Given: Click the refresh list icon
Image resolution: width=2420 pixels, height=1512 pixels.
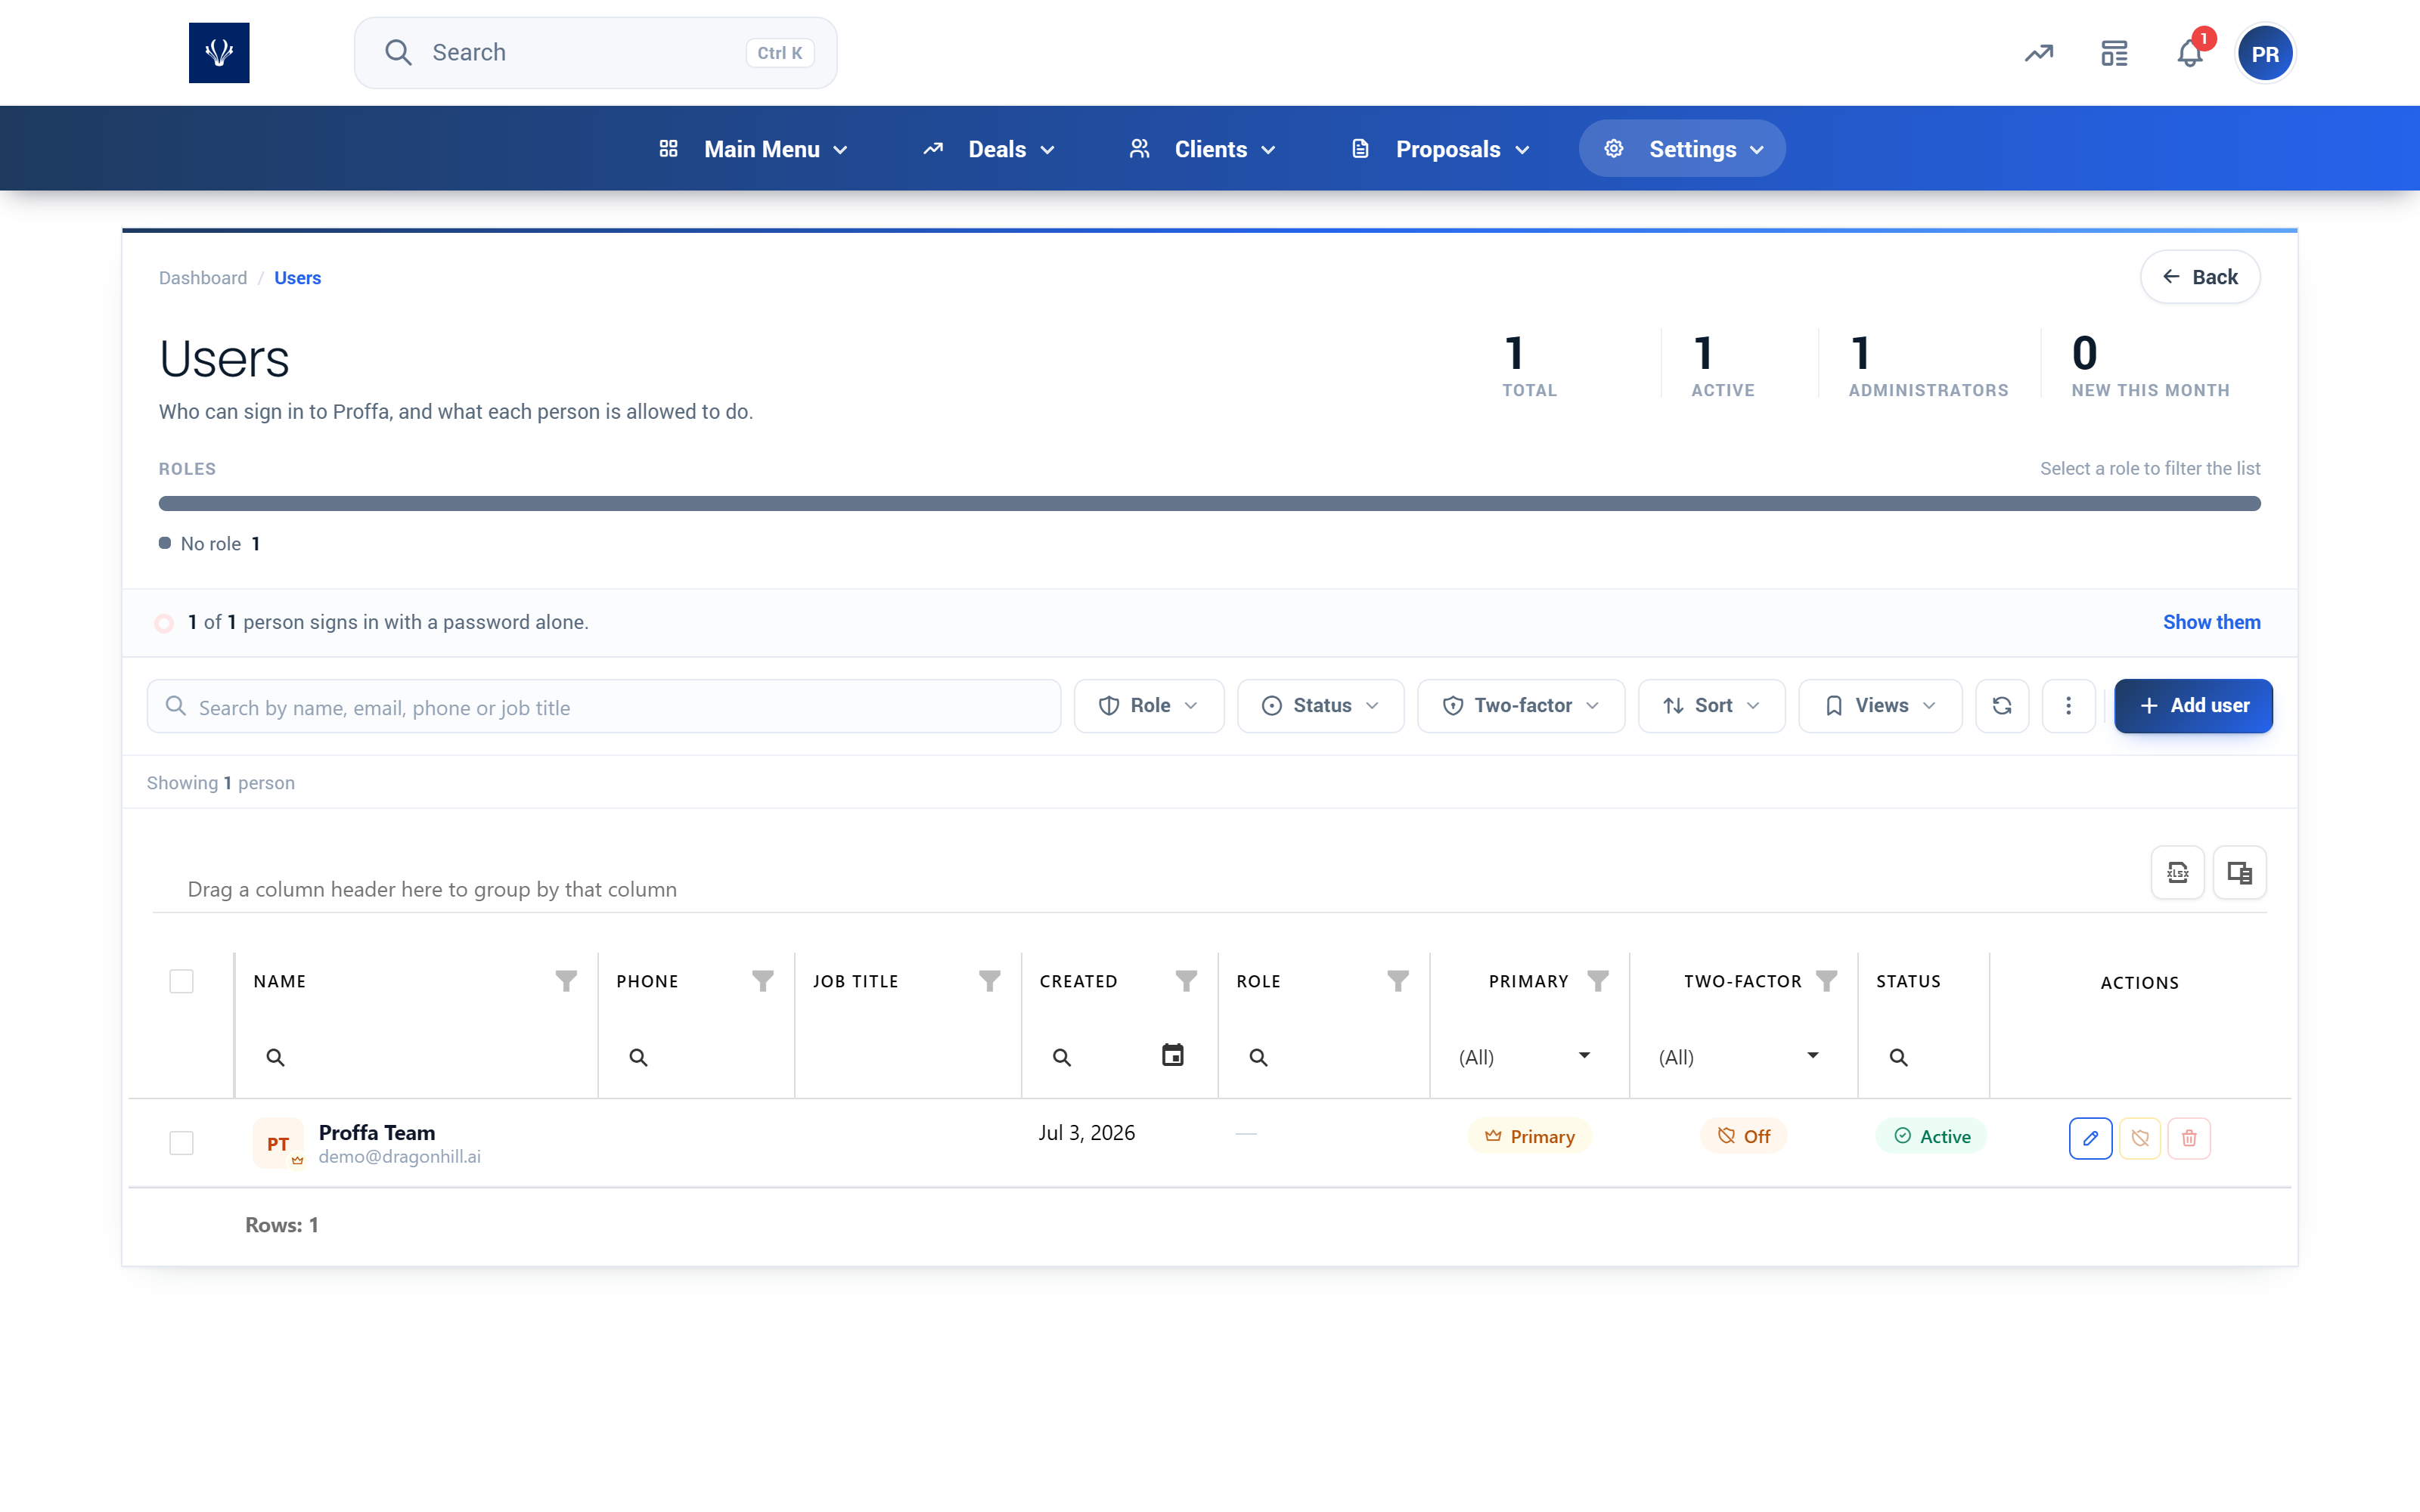Looking at the screenshot, I should [2002, 706].
